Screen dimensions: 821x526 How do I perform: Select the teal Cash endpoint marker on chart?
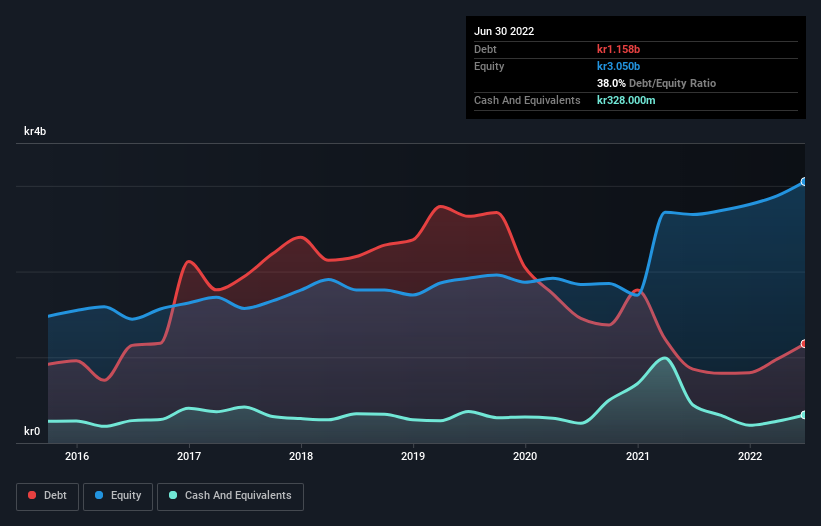tap(804, 415)
